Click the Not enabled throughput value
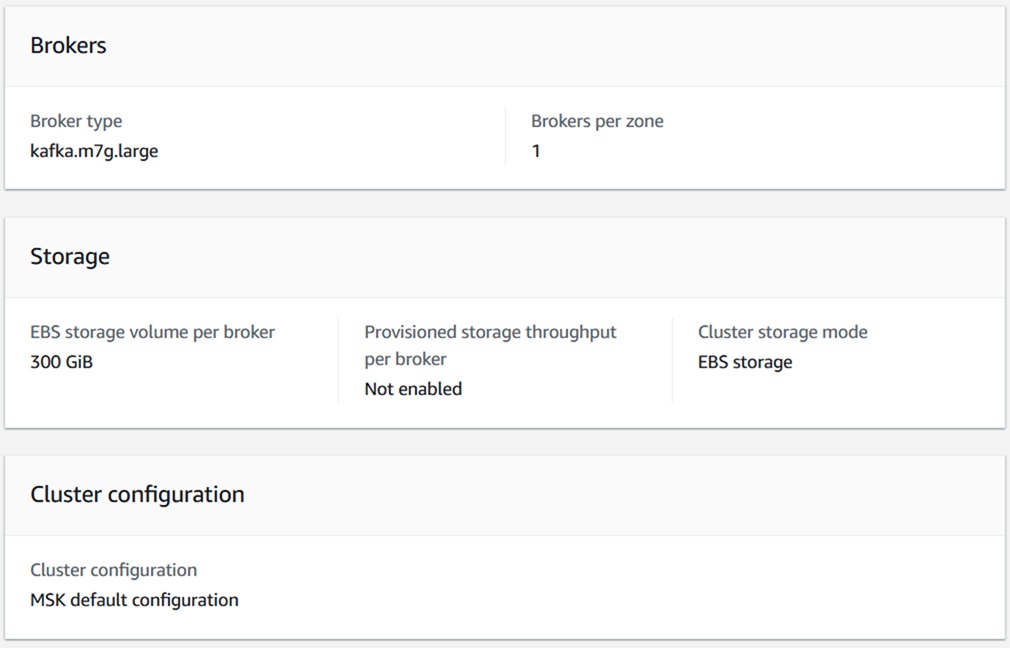This screenshot has height=648, width=1010. coord(413,389)
